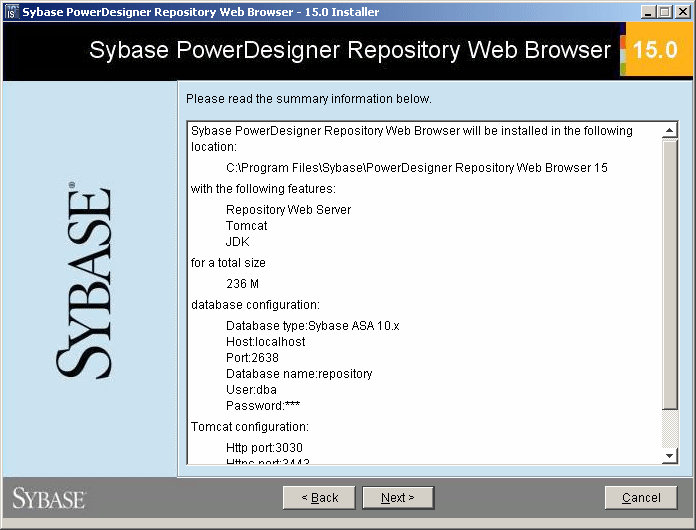
Task: Click the 'for a total size' text
Action: point(228,263)
